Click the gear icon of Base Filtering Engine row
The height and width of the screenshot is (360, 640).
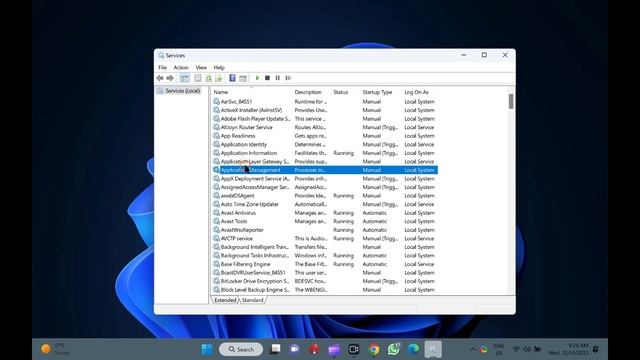point(216,264)
